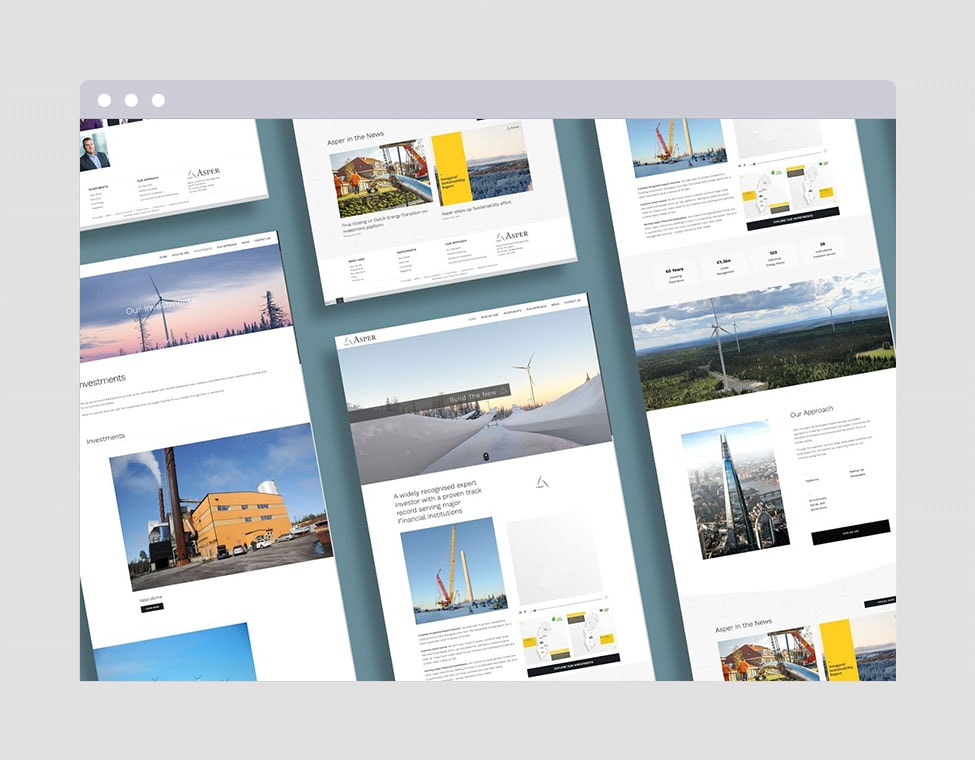Click the INVESTMENTS footer heading on the top-middle news page

[407, 251]
